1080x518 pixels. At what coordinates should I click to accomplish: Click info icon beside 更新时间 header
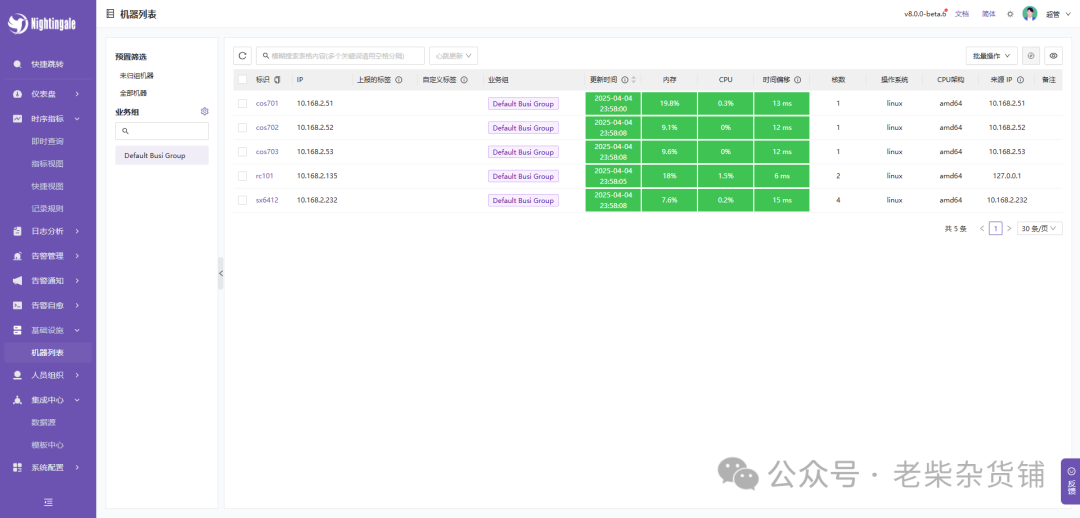click(625, 80)
